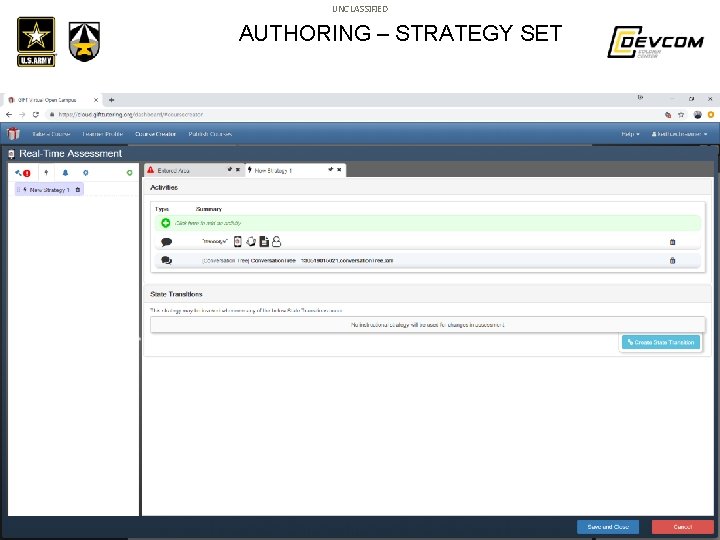Pin the New Strategy 1 tab
Viewport: 720px width, 540px height.
331,169
